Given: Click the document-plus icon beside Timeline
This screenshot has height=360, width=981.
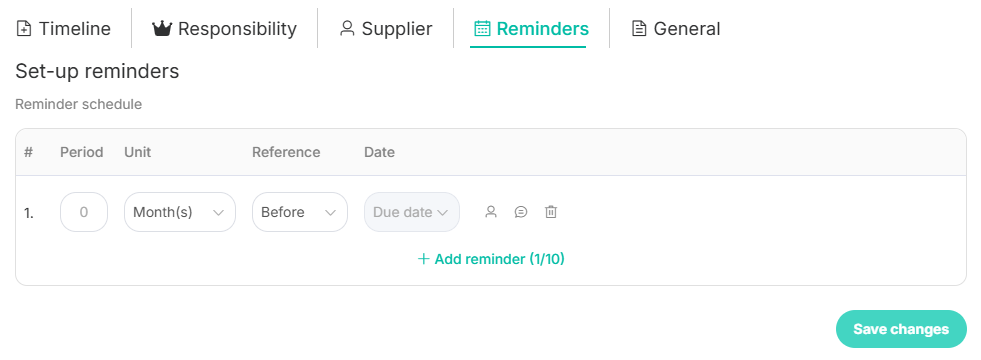Looking at the screenshot, I should 24,29.
